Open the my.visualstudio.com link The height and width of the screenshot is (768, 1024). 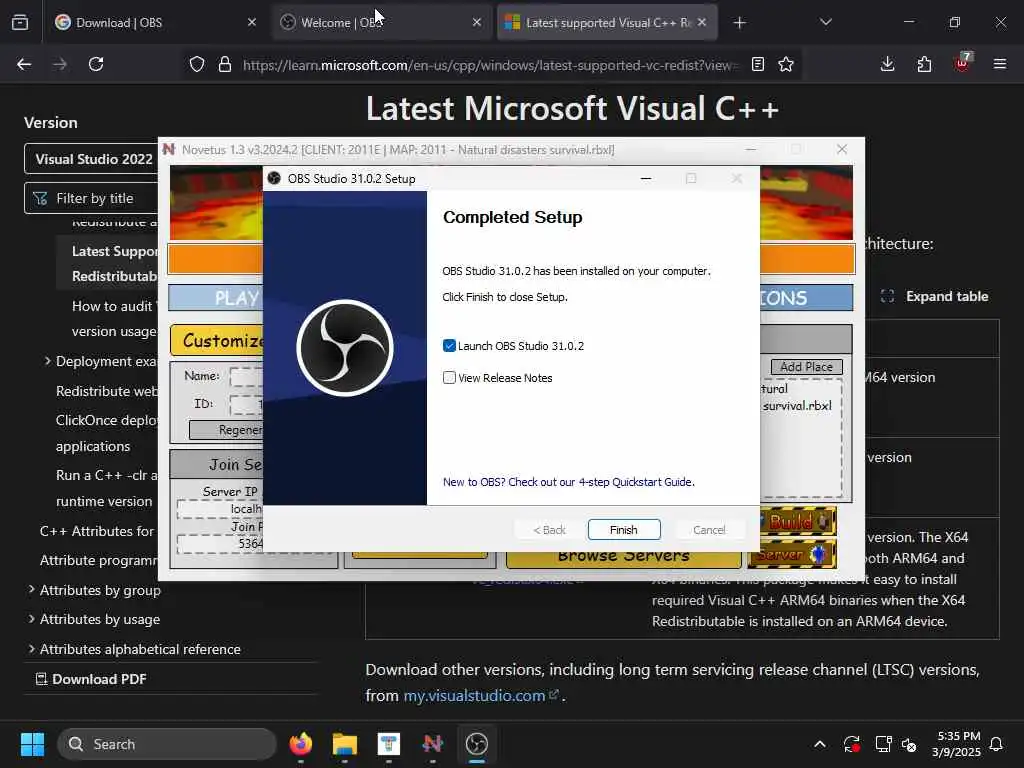click(481, 696)
